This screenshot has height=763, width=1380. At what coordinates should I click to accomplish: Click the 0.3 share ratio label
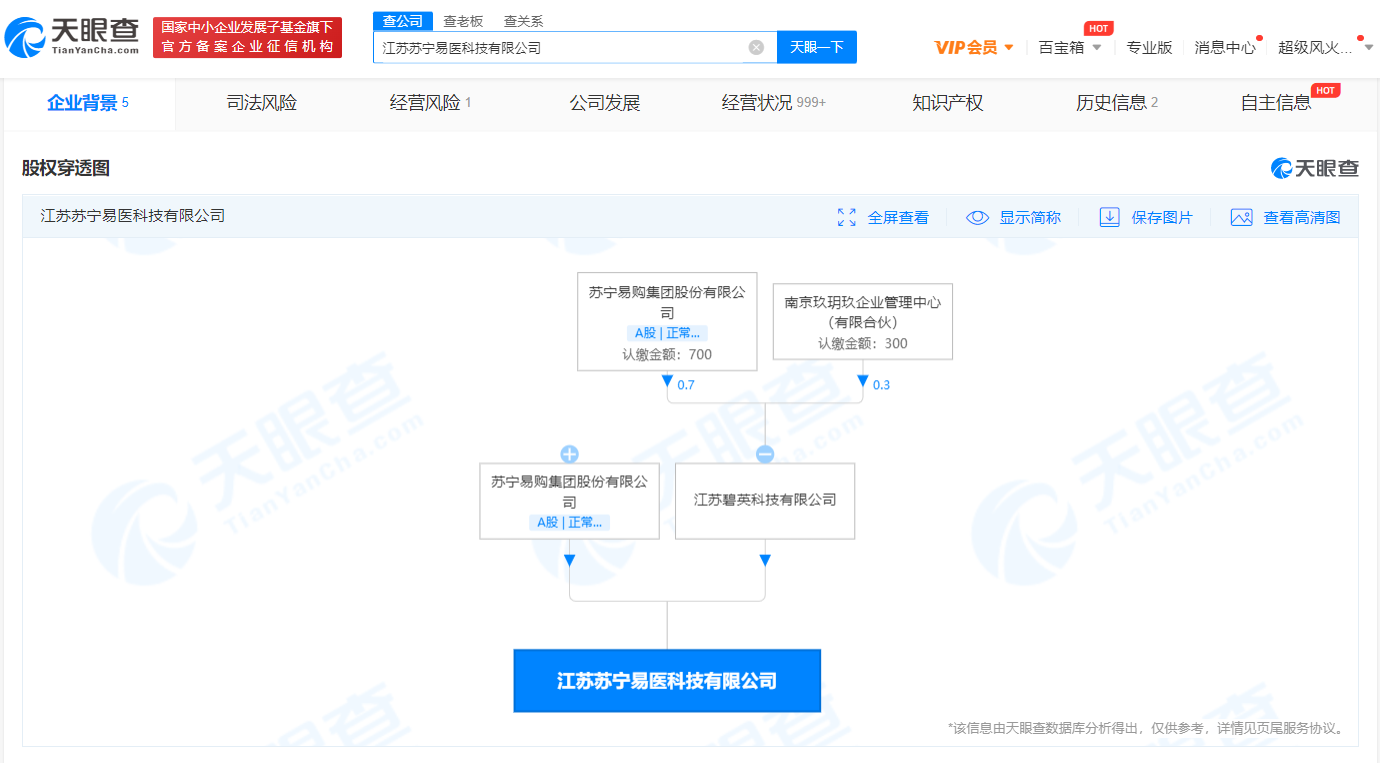(882, 385)
